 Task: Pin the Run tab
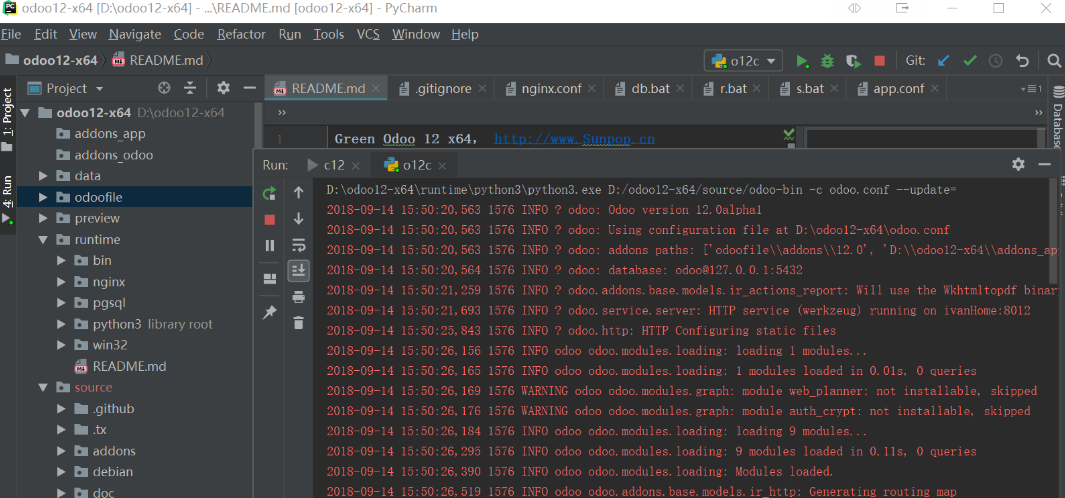coord(270,313)
